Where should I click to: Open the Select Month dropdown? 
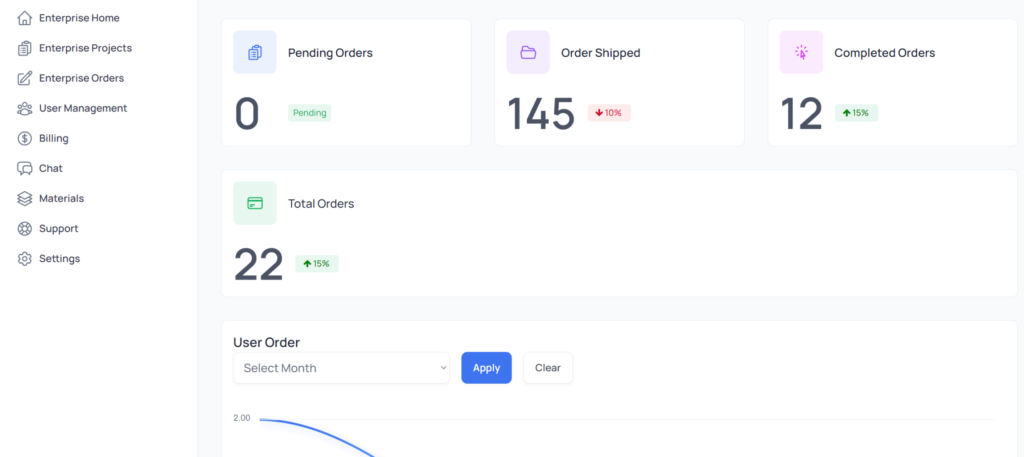[x=342, y=368]
